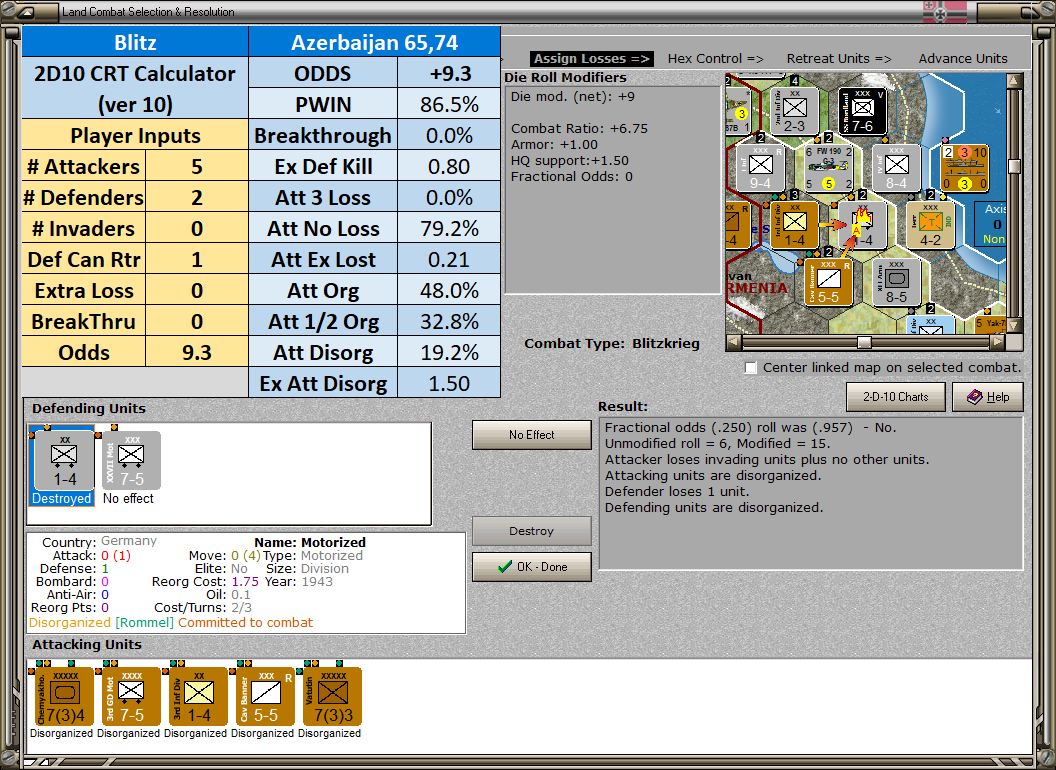Click the 8-4 infantry counter on the map
The height and width of the screenshot is (770, 1056).
(x=896, y=168)
